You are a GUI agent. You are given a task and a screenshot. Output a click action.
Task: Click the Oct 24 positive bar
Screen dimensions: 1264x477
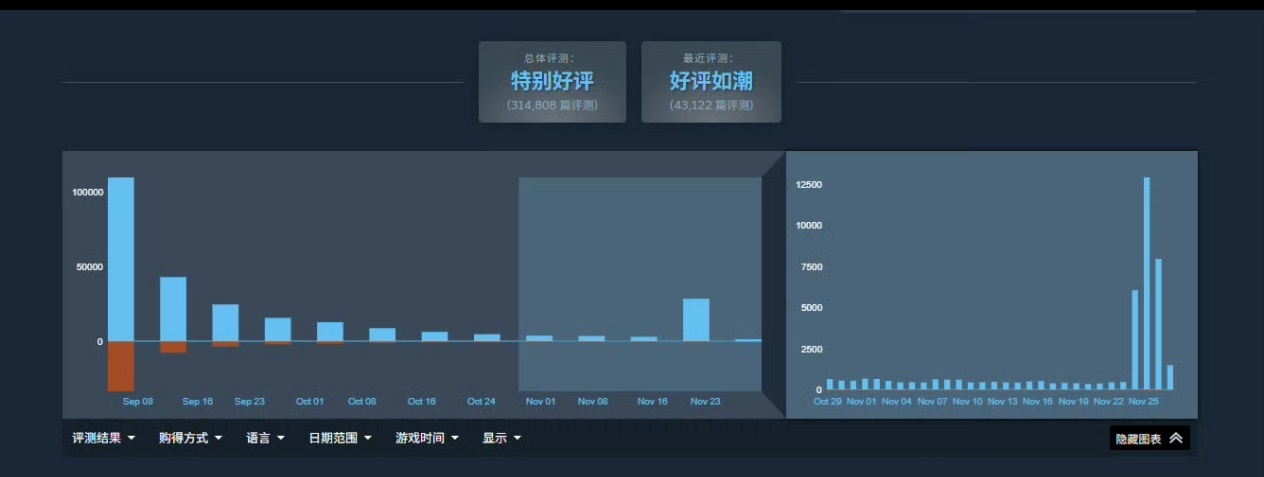pyautogui.click(x=487, y=337)
